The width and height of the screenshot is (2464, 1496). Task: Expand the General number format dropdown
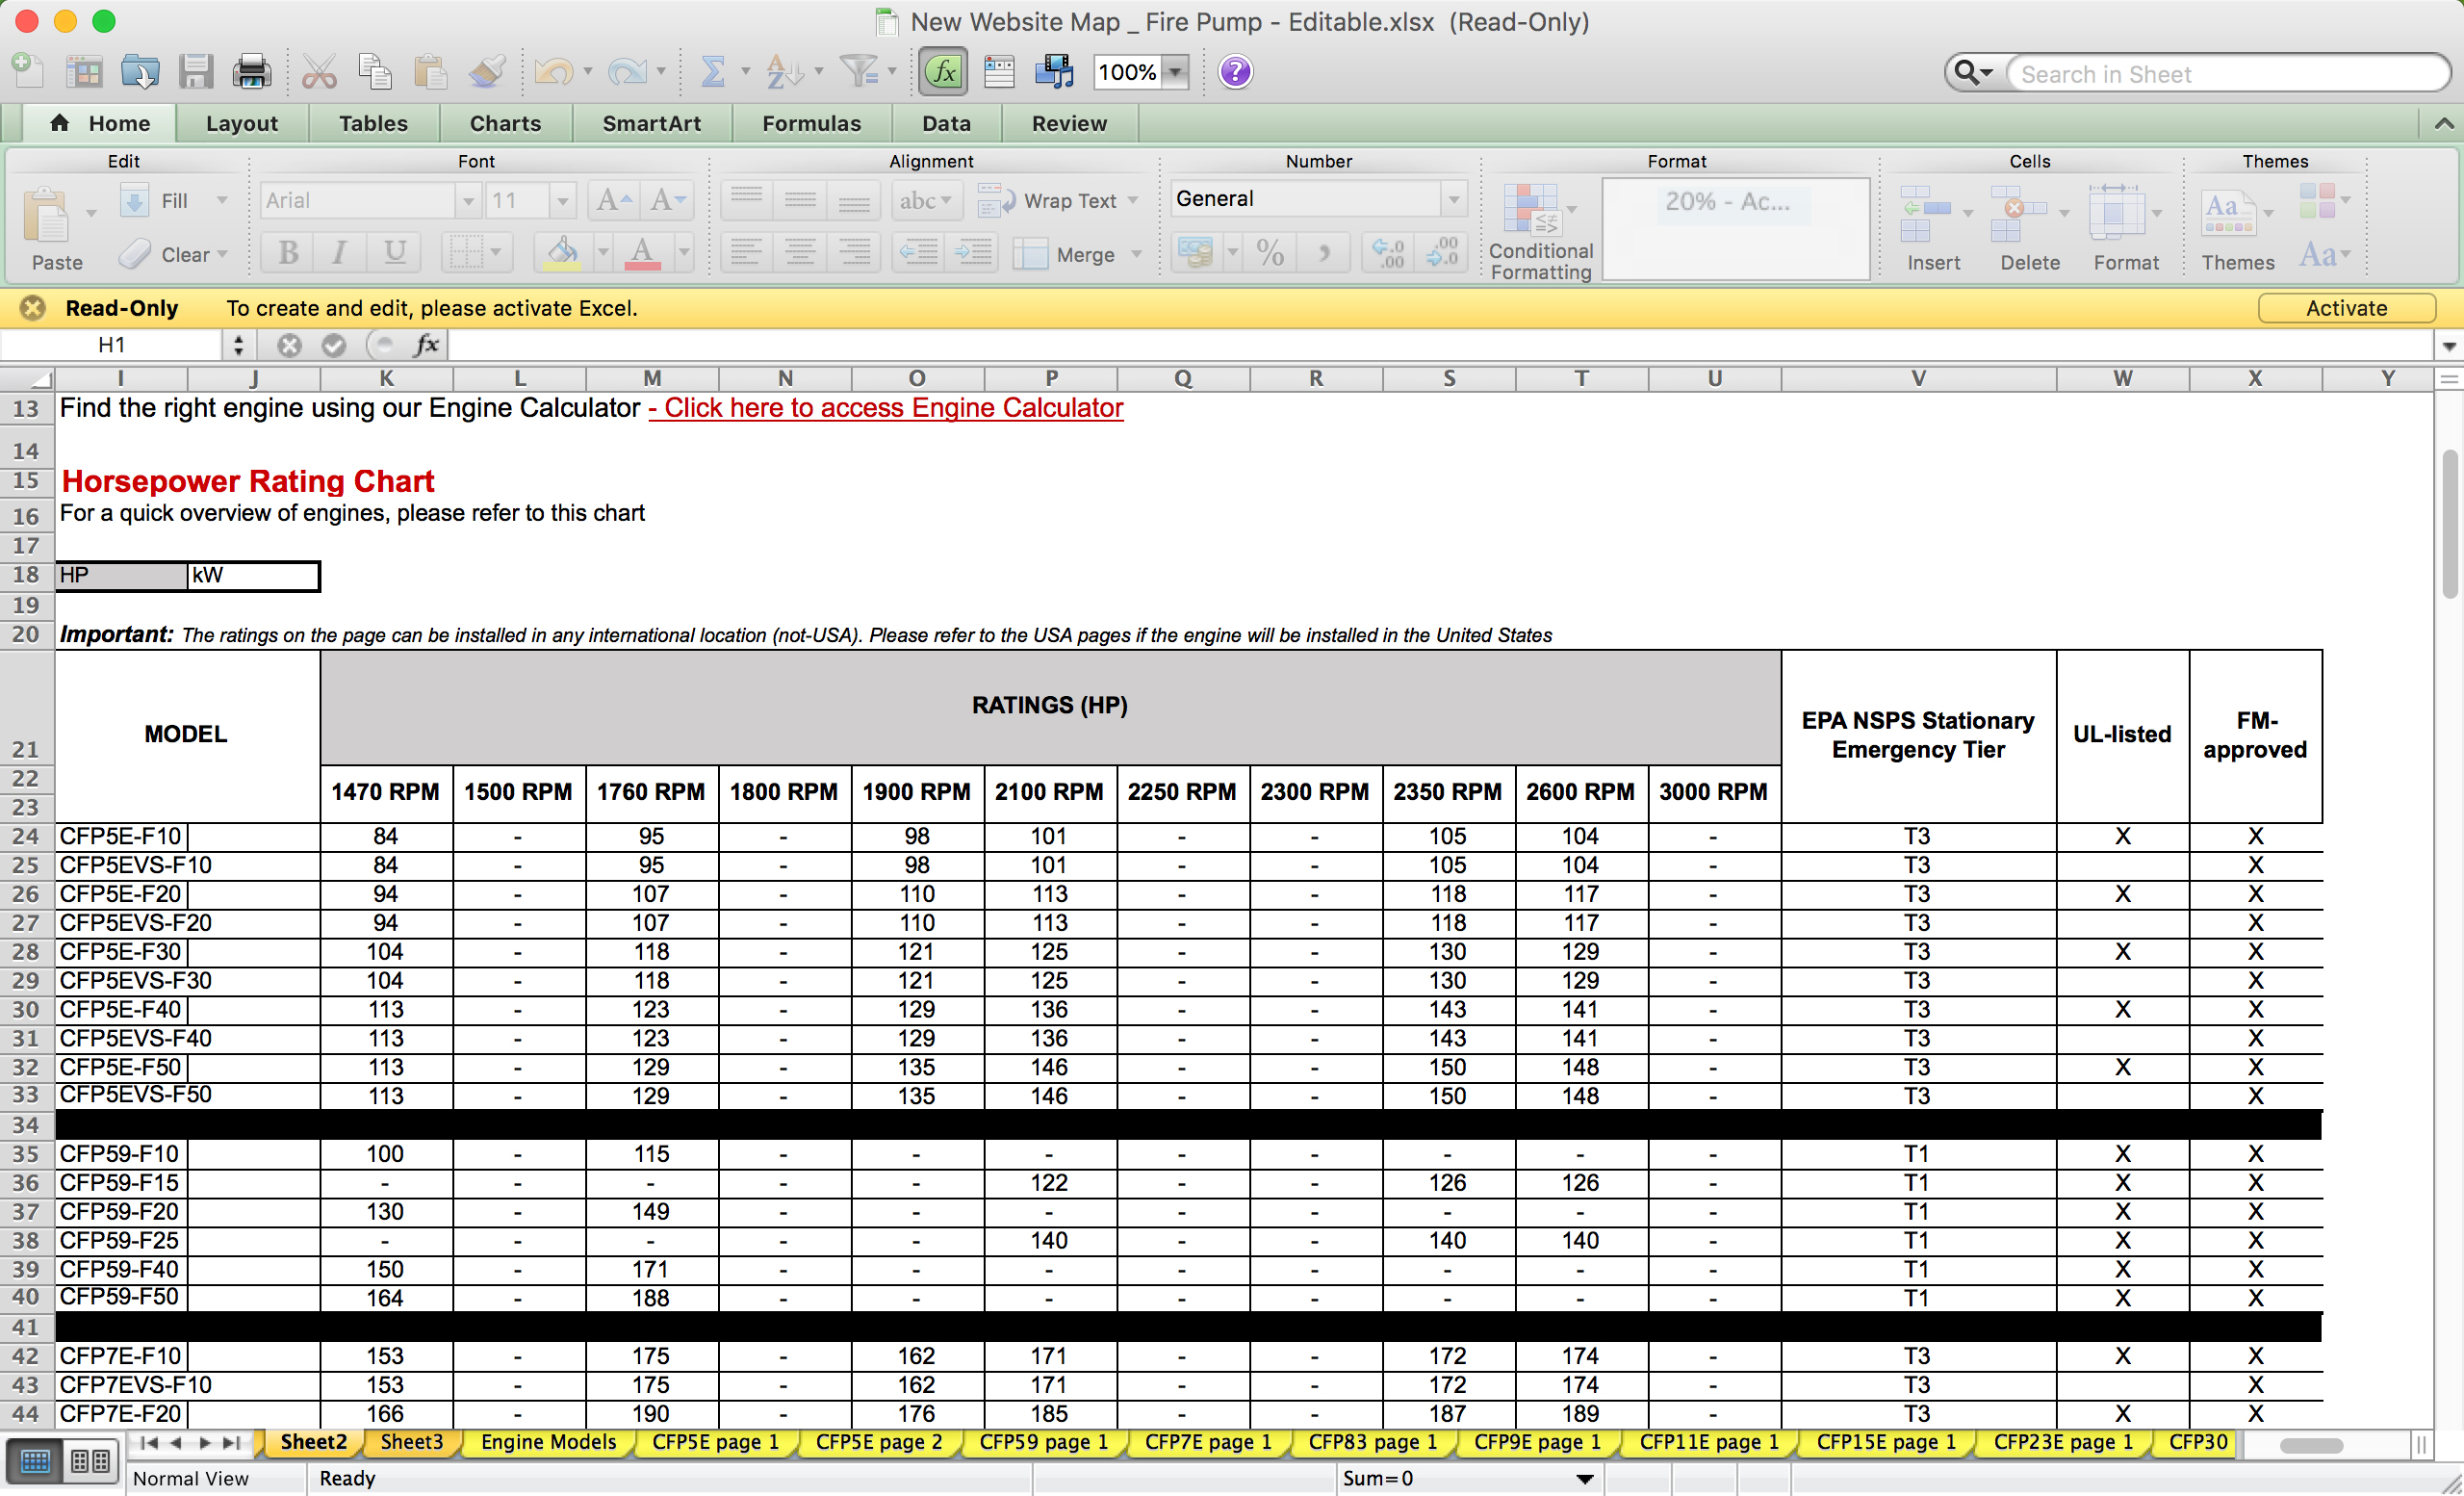click(1453, 199)
